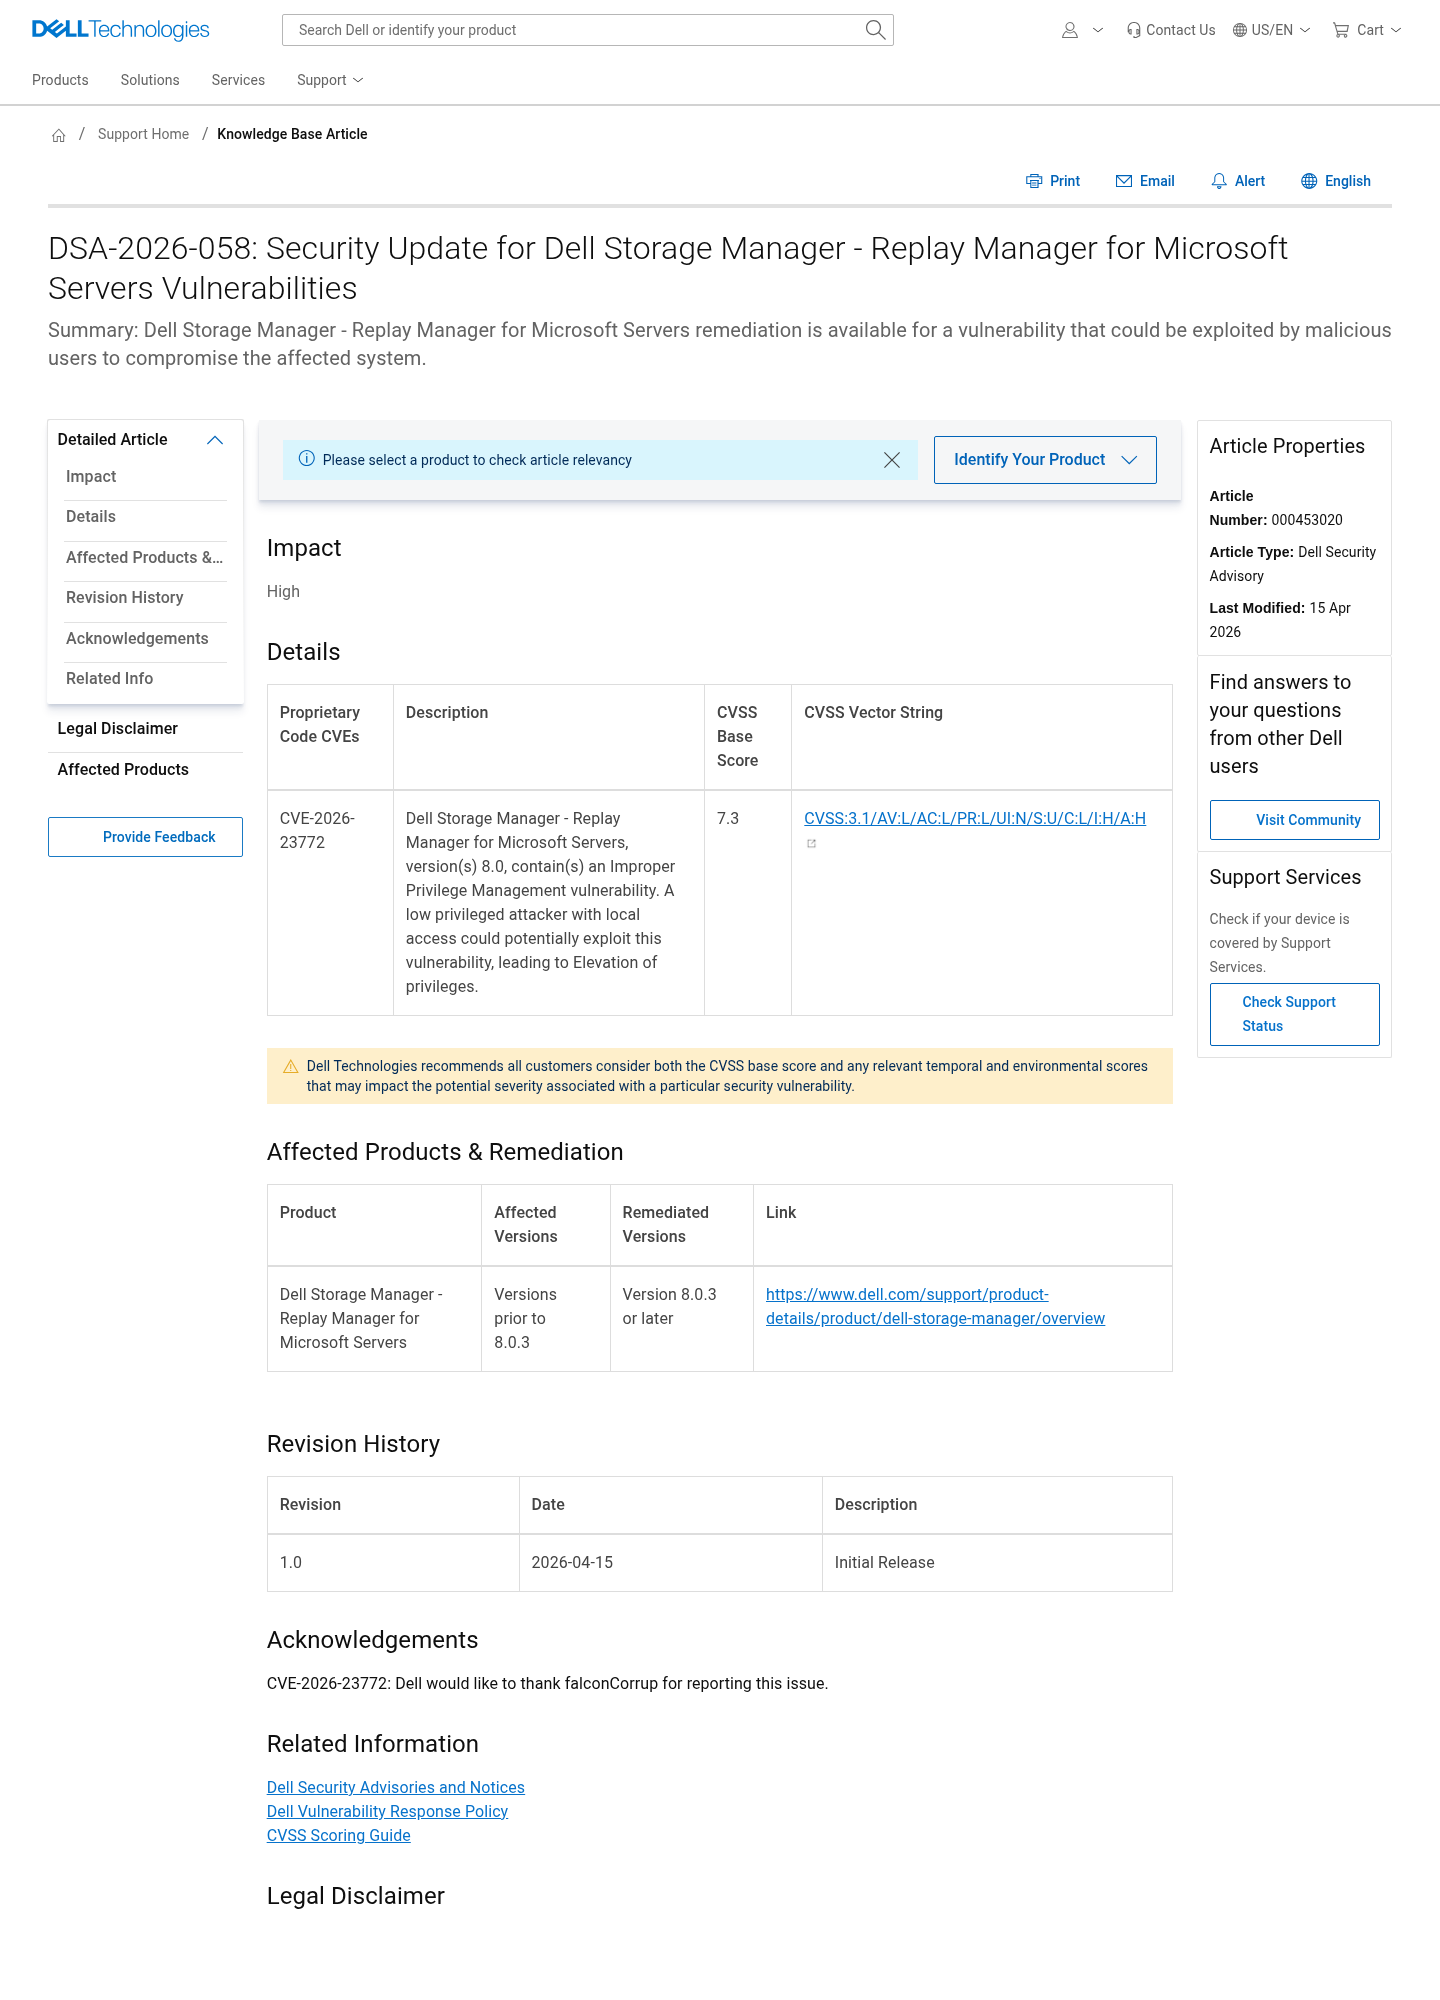1440x2000 pixels.
Task: Click the Email envelope icon
Action: (1124, 181)
